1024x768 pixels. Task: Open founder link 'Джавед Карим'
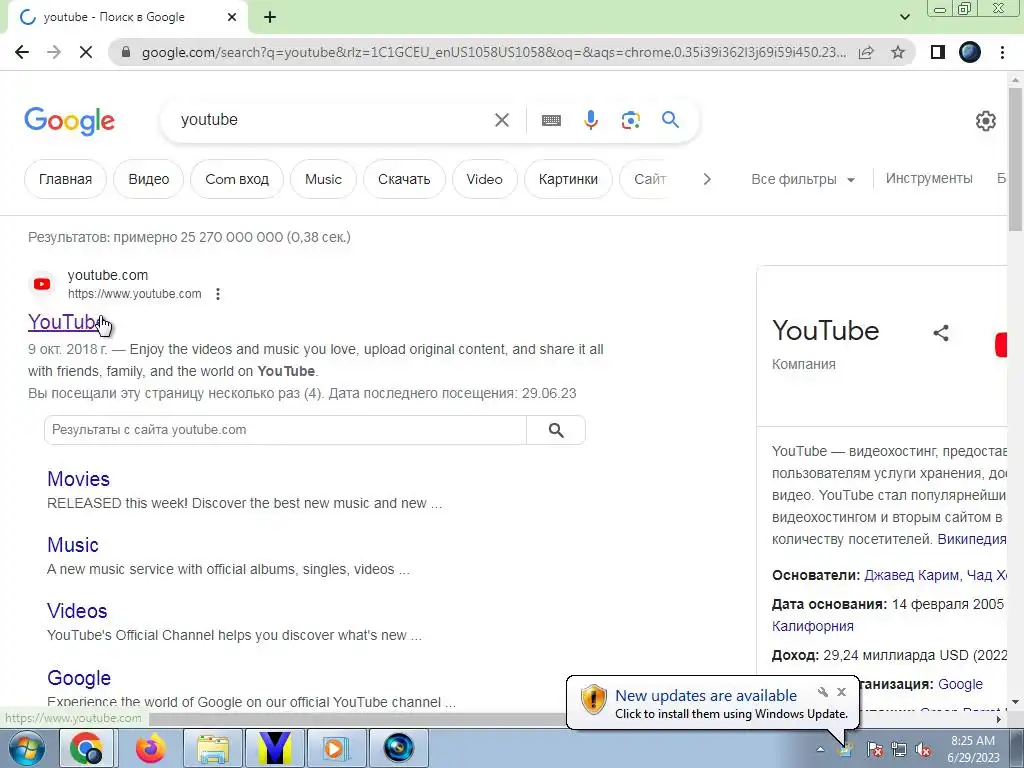[912, 575]
